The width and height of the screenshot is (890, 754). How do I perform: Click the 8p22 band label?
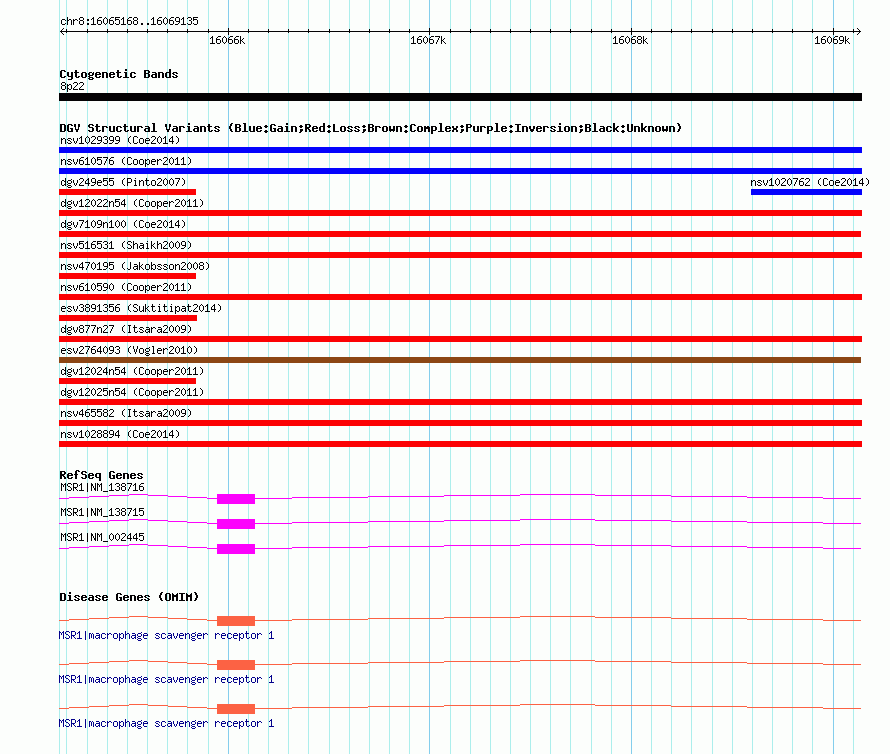(72, 86)
